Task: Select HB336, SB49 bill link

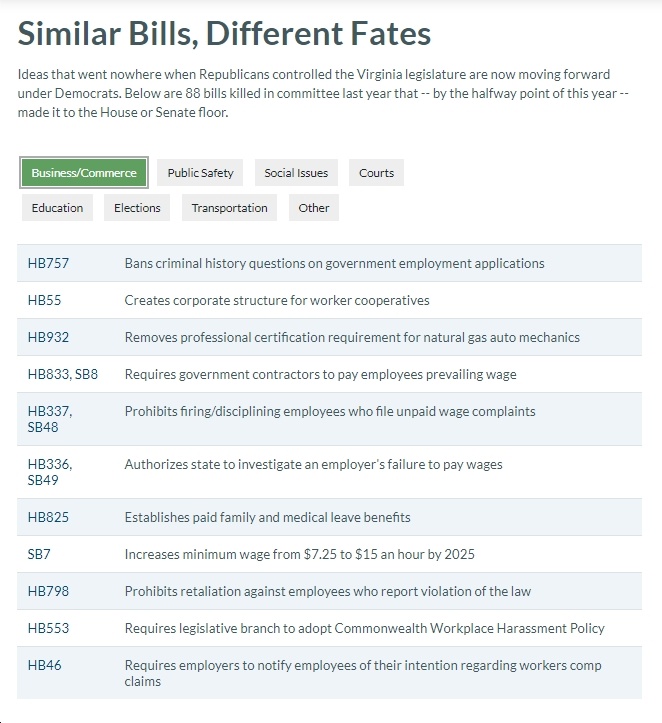Action: pos(50,472)
